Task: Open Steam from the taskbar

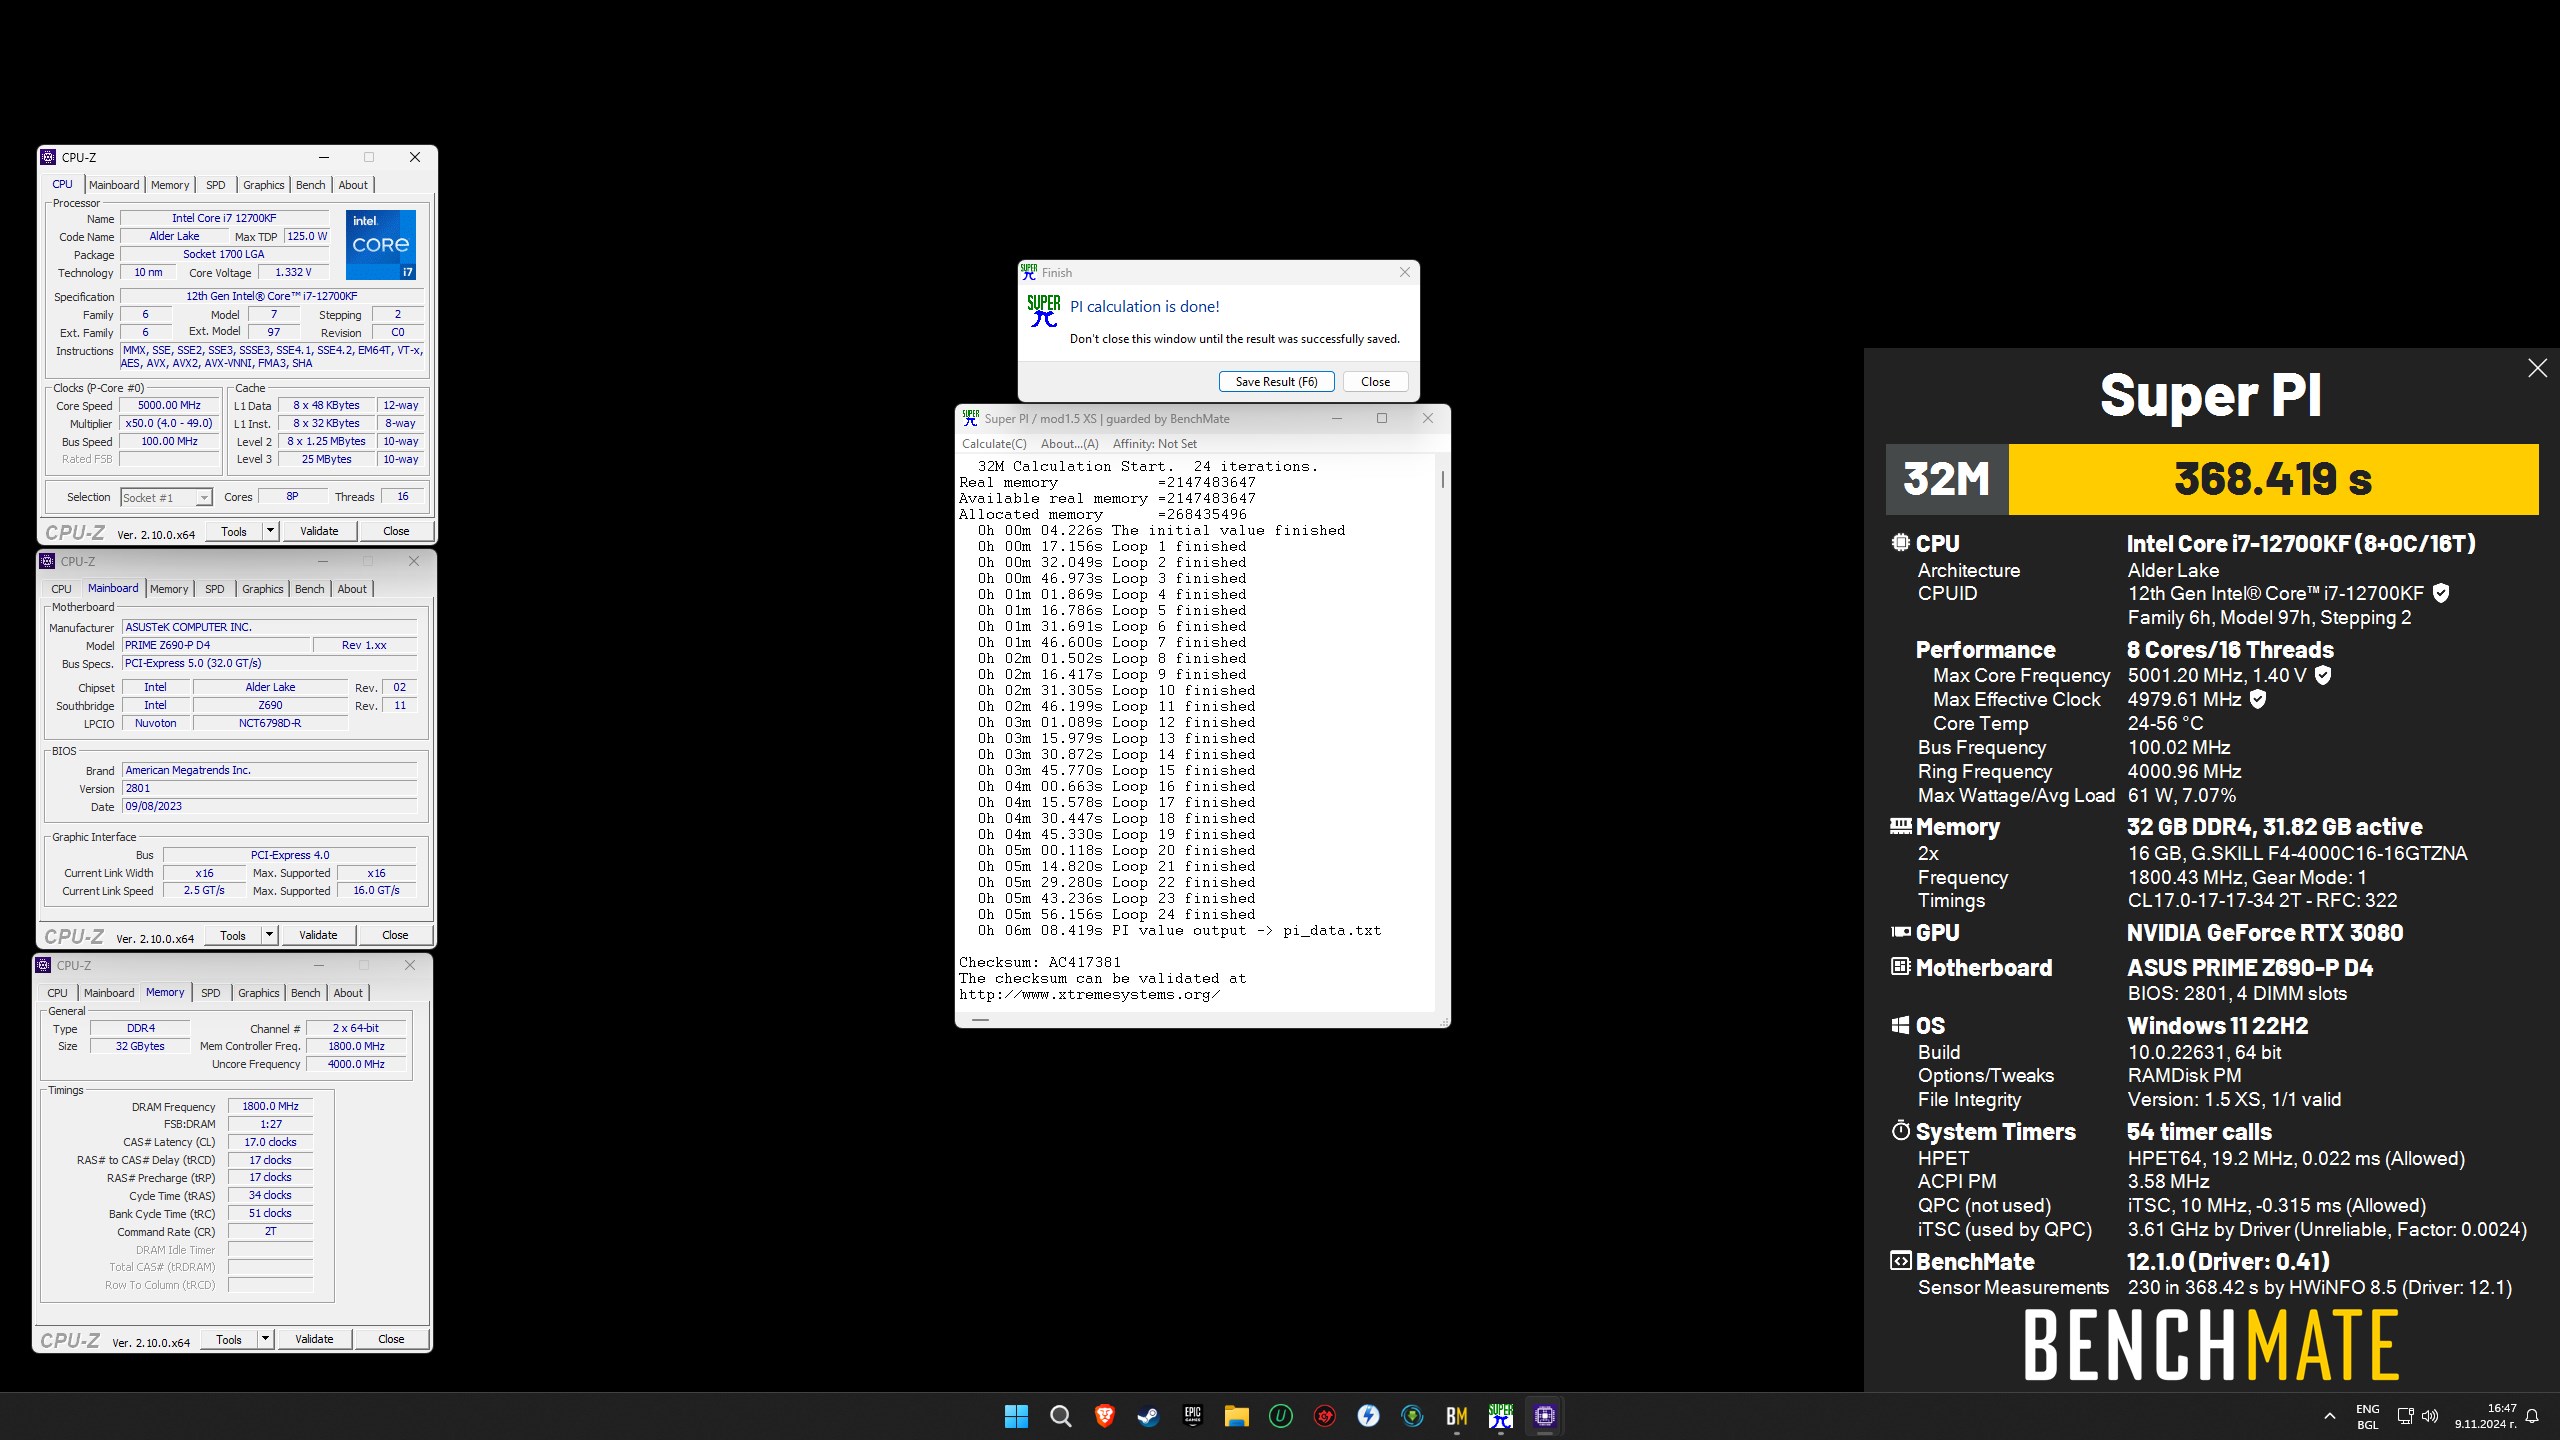Action: [x=1148, y=1416]
